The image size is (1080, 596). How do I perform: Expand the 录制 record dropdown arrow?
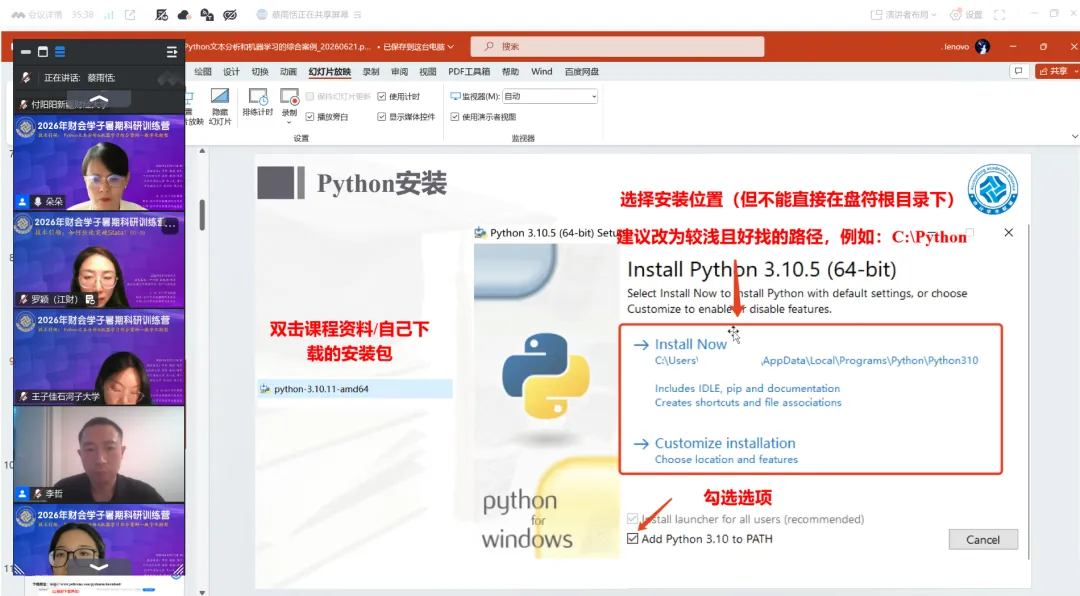pyautogui.click(x=289, y=122)
